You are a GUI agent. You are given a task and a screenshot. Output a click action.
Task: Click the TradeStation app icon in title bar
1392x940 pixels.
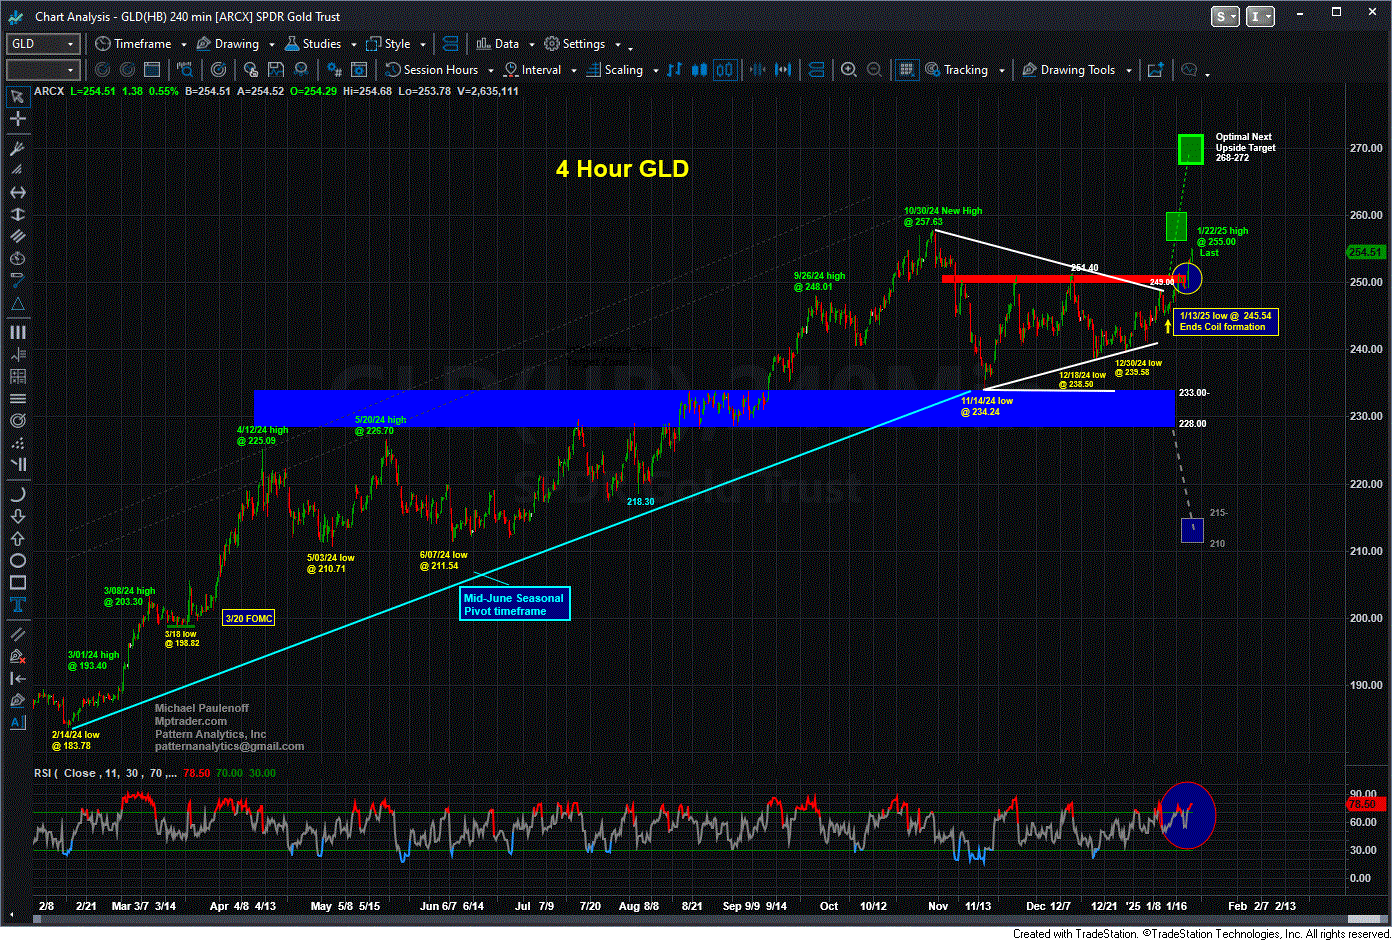pos(16,16)
